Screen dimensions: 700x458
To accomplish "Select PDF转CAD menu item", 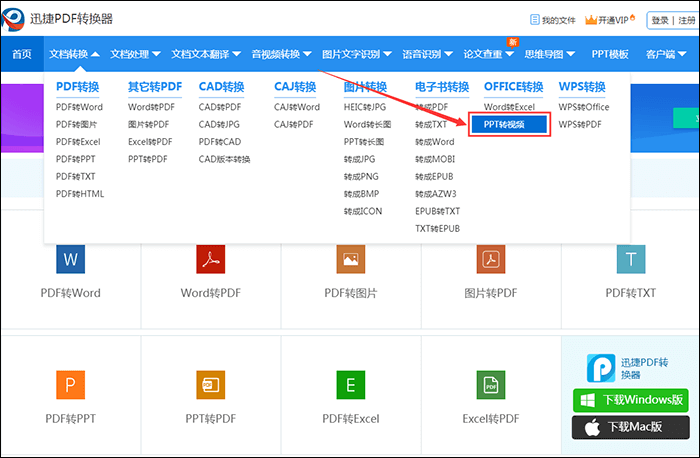I will (x=220, y=142).
